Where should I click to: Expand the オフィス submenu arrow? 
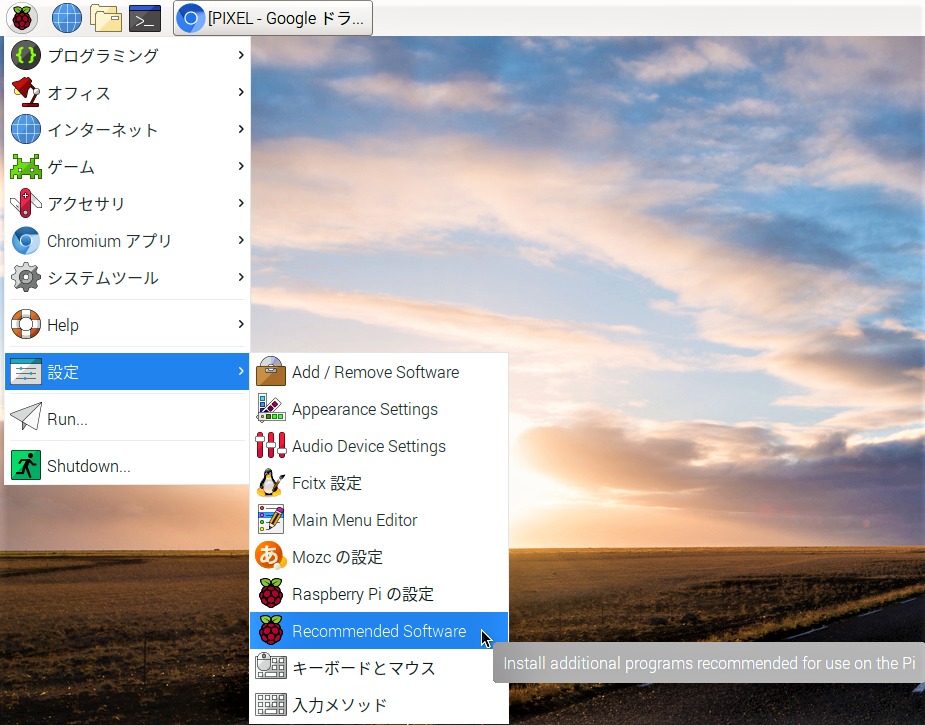241,92
